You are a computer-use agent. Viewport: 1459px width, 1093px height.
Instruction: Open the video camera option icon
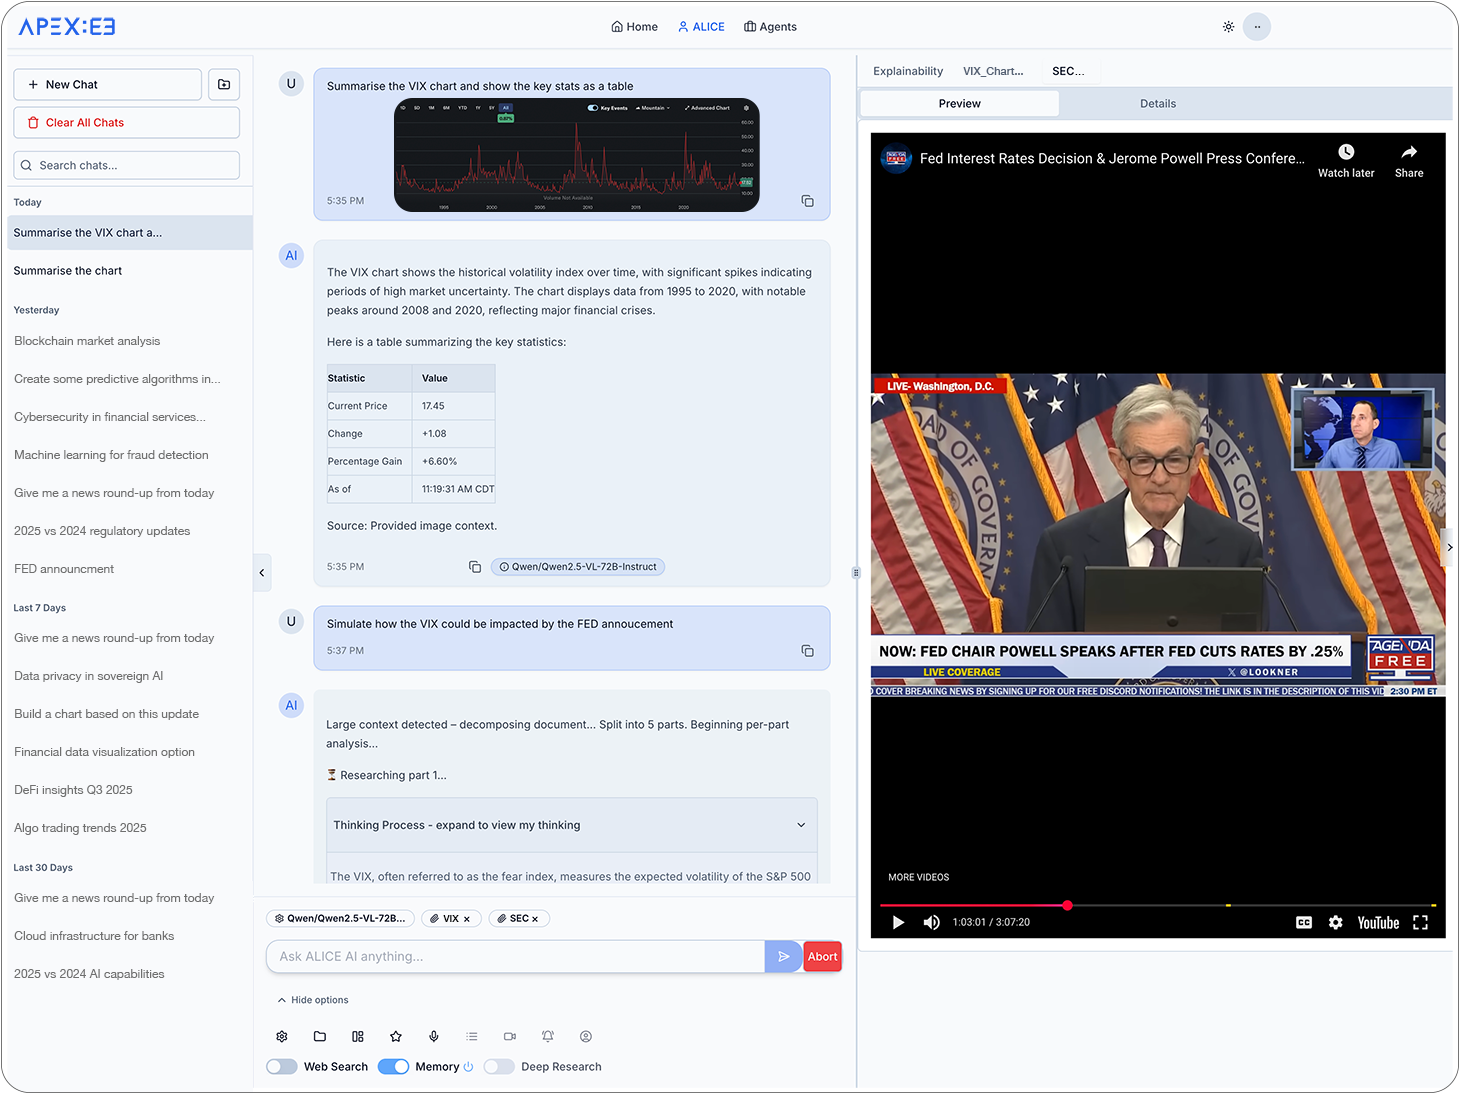(x=510, y=1037)
